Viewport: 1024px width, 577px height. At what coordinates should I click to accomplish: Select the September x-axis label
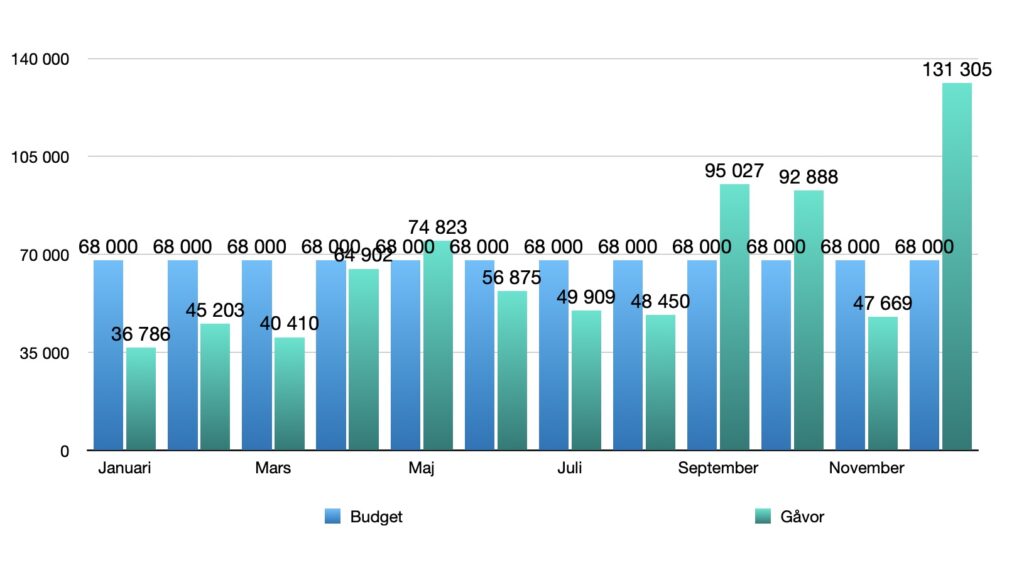point(718,468)
